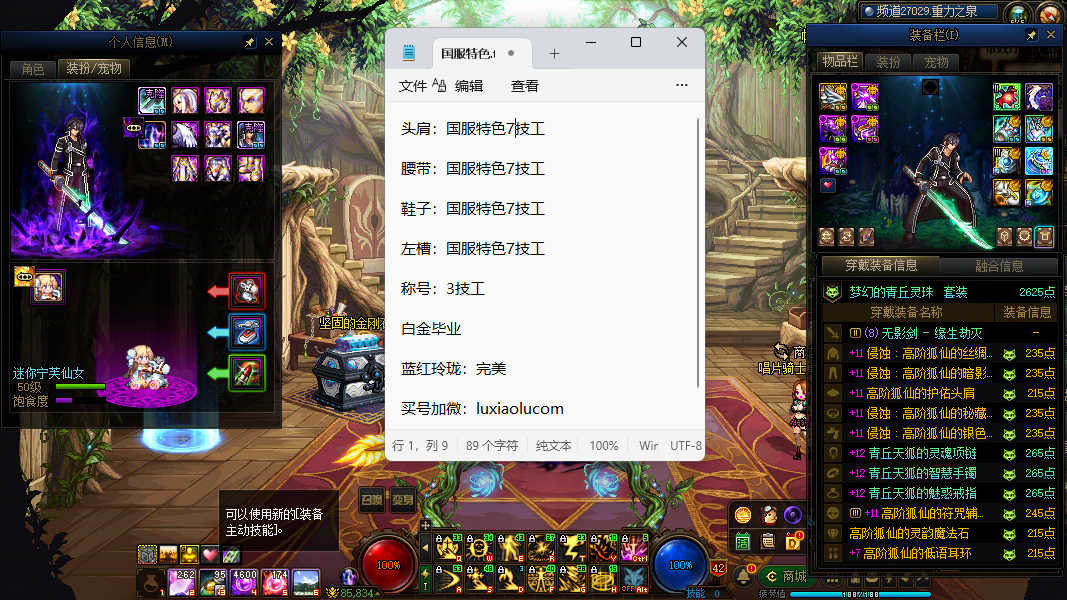Select the treasure chest icon in quick bar
Screen dimensions: 1067x600
147,553
